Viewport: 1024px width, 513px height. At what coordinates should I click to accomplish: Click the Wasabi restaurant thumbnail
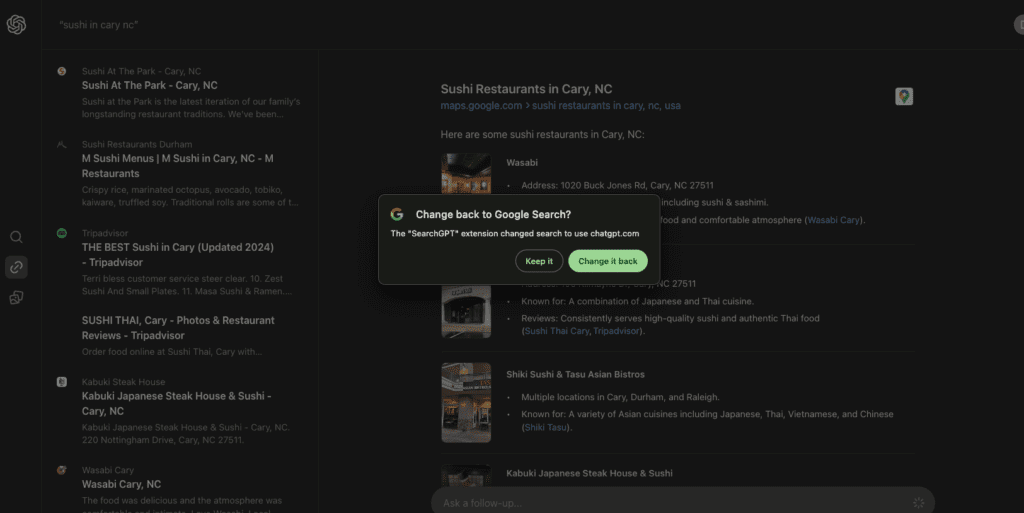click(x=466, y=174)
